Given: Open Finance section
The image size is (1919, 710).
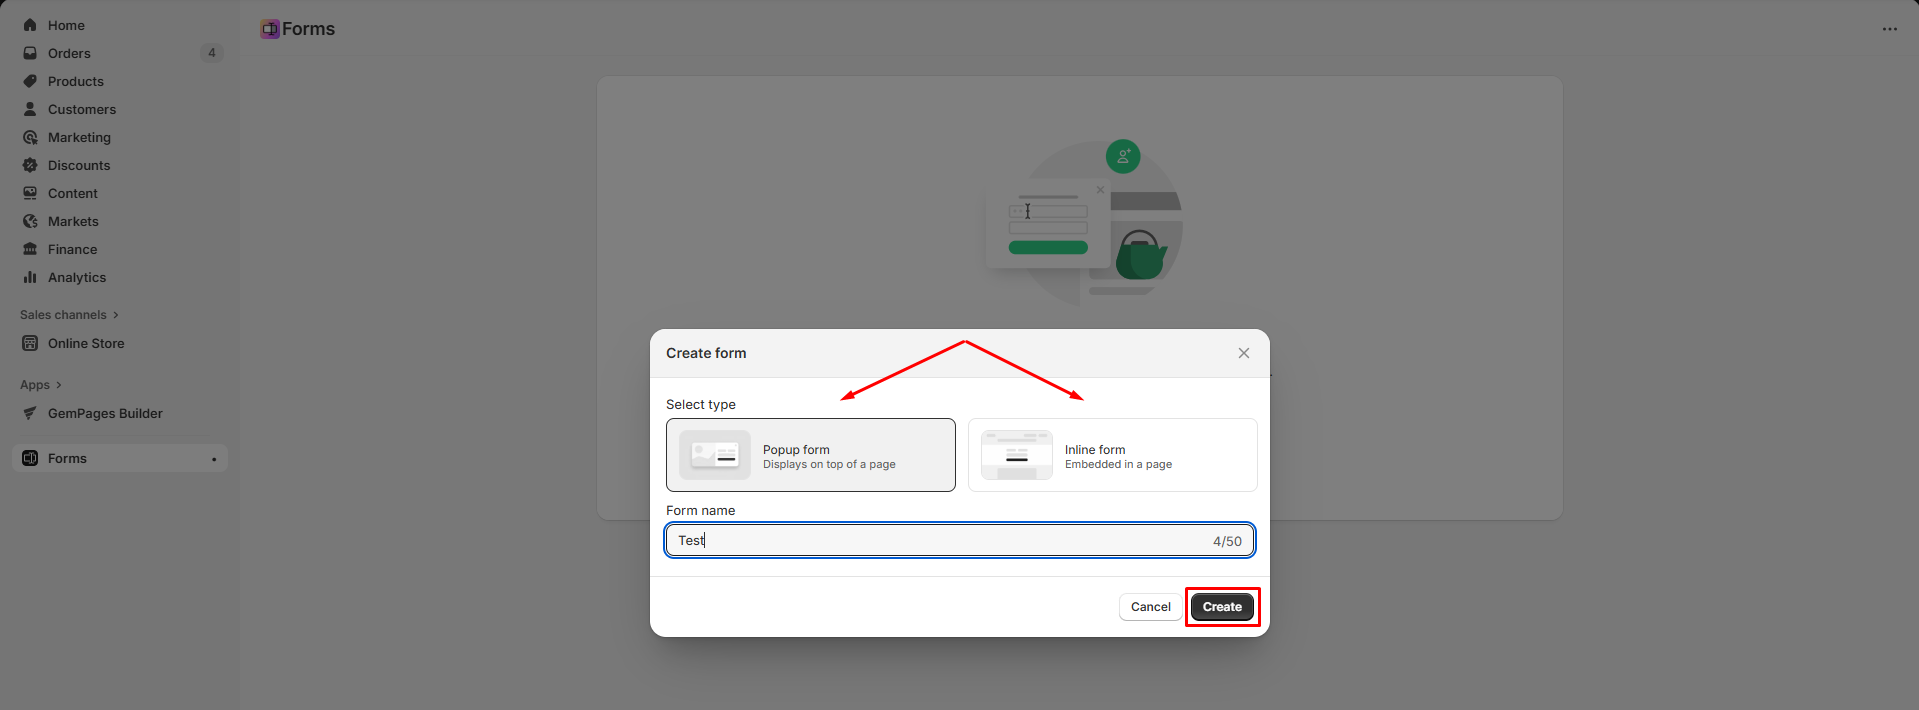Looking at the screenshot, I should (x=120, y=249).
